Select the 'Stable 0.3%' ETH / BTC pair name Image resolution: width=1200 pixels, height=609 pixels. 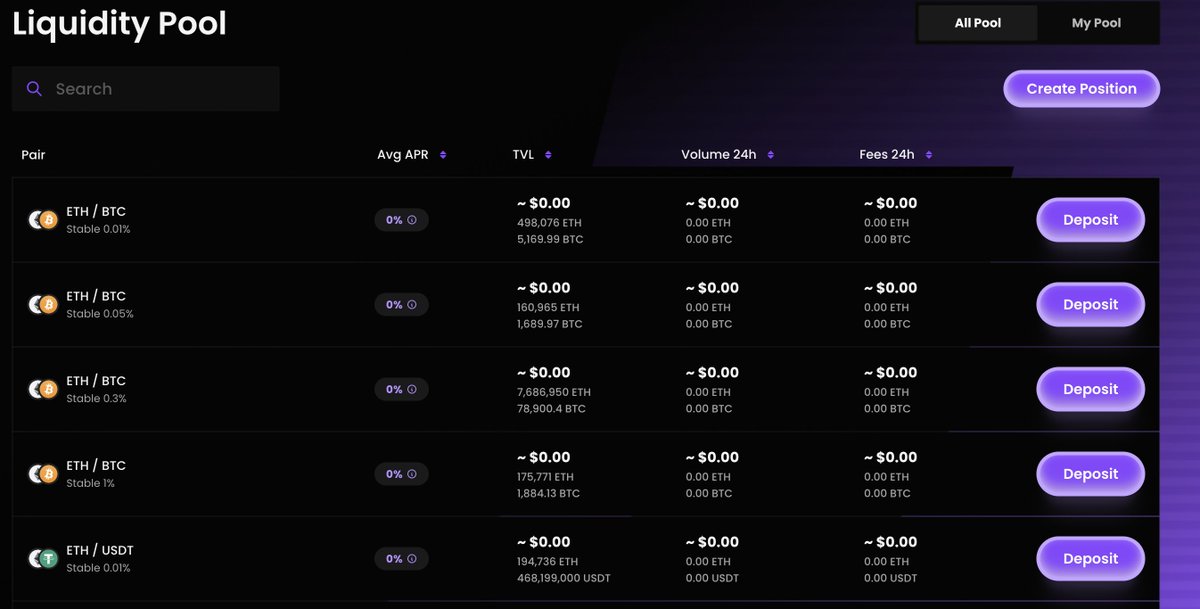[96, 381]
